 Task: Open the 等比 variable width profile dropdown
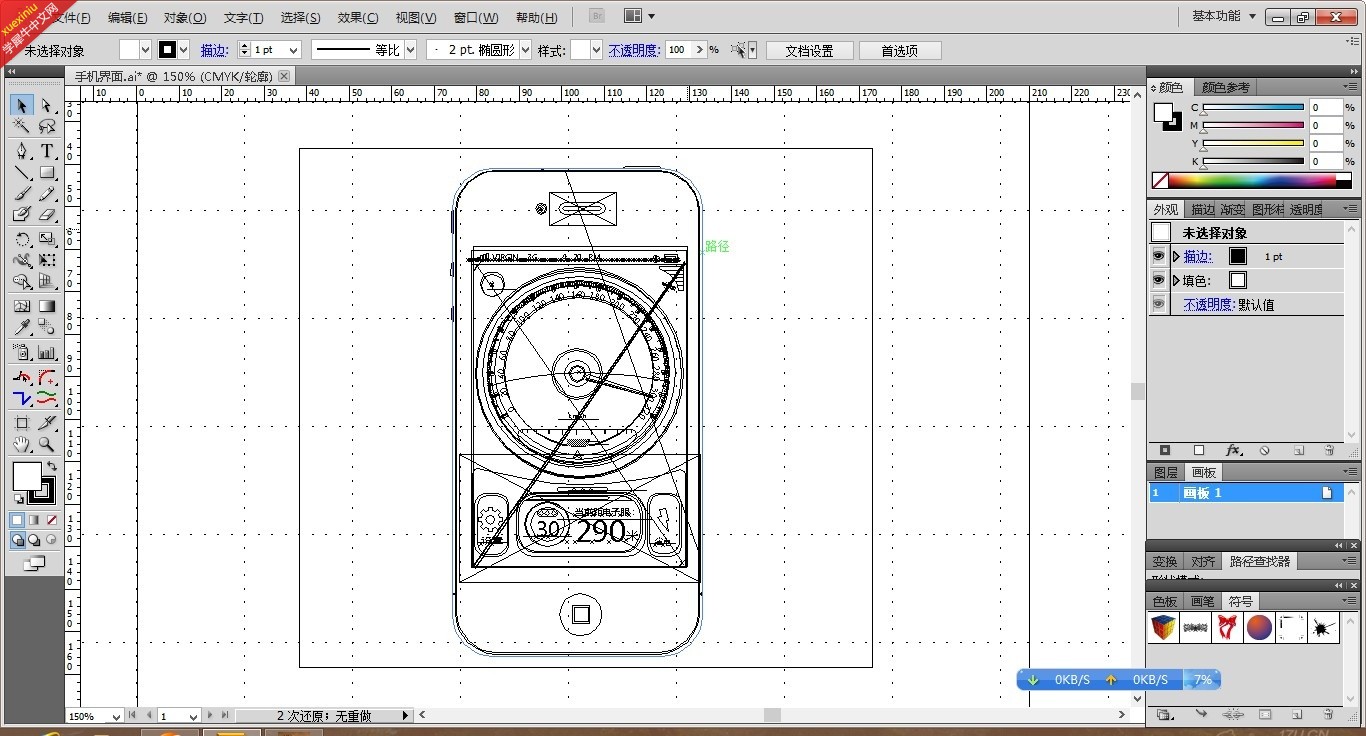click(x=410, y=50)
